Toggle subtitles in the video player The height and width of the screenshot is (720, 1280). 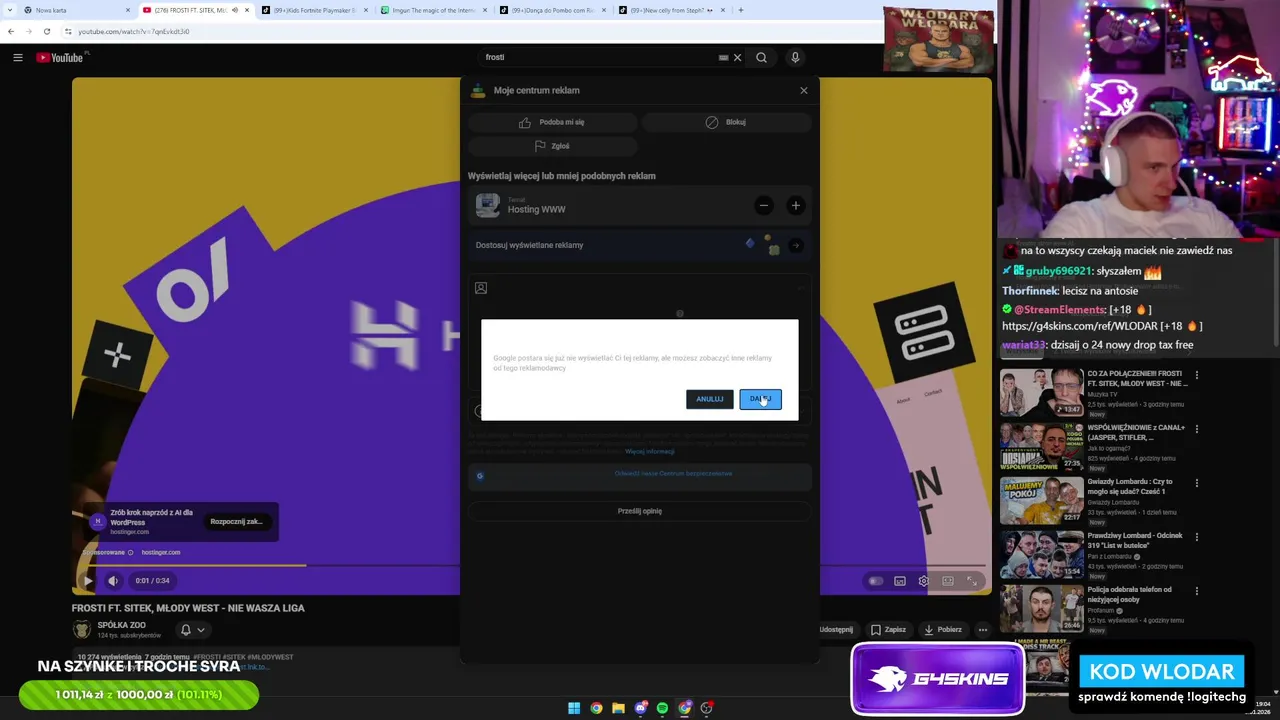click(900, 581)
